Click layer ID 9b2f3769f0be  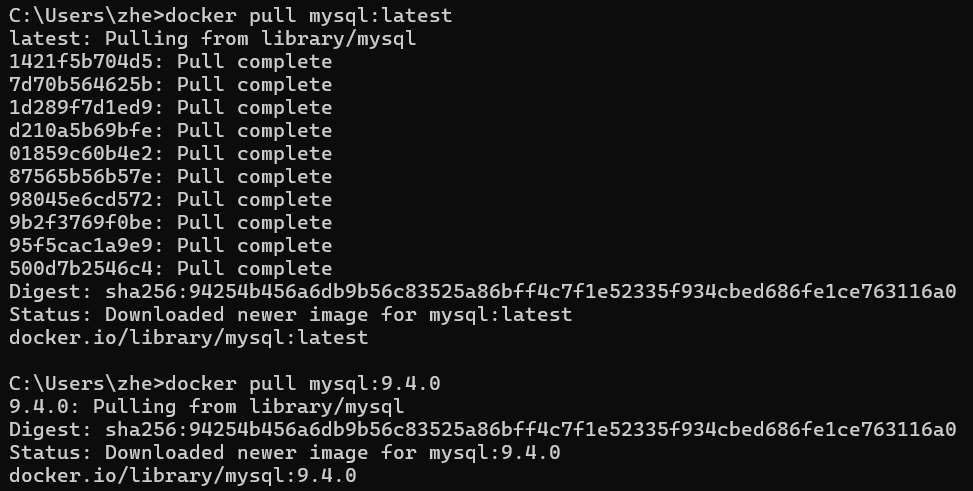[81, 222]
